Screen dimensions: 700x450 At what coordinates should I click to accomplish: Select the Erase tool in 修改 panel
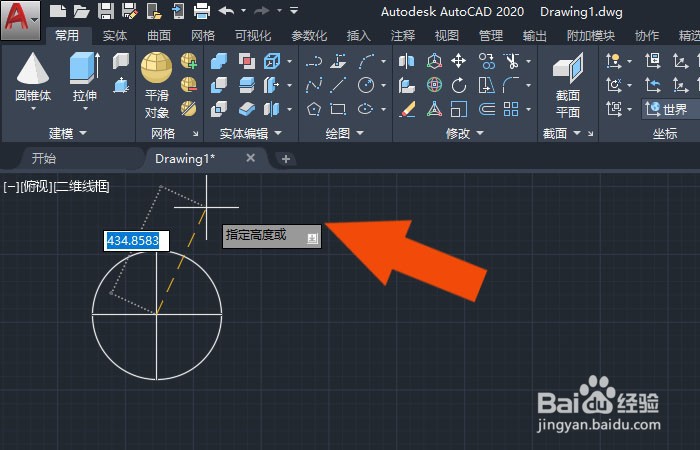click(407, 108)
